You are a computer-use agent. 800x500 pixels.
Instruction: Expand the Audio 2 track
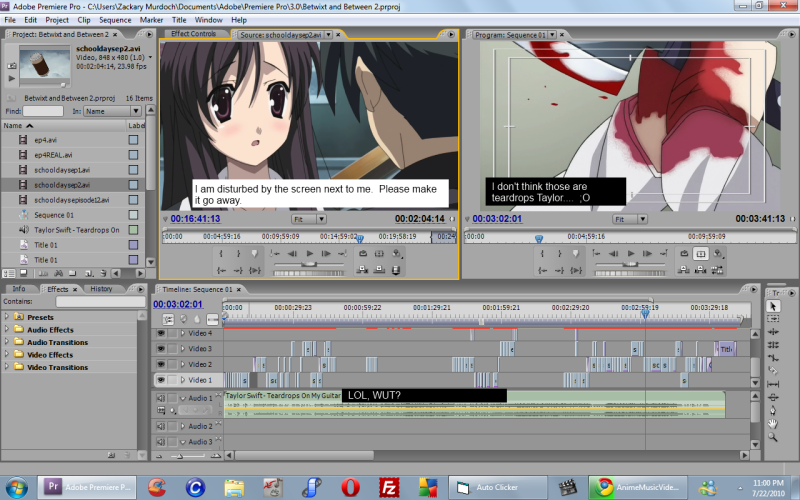tap(183, 426)
